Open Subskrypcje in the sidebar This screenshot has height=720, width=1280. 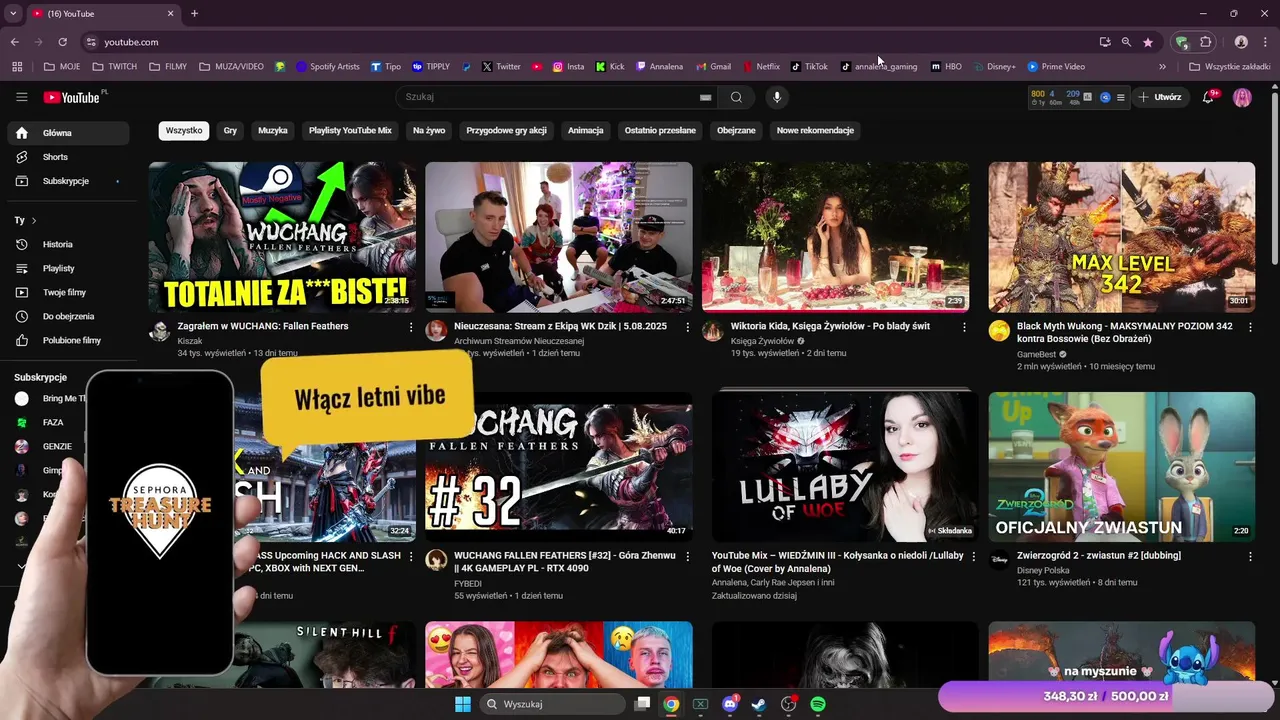pyautogui.click(x=68, y=181)
